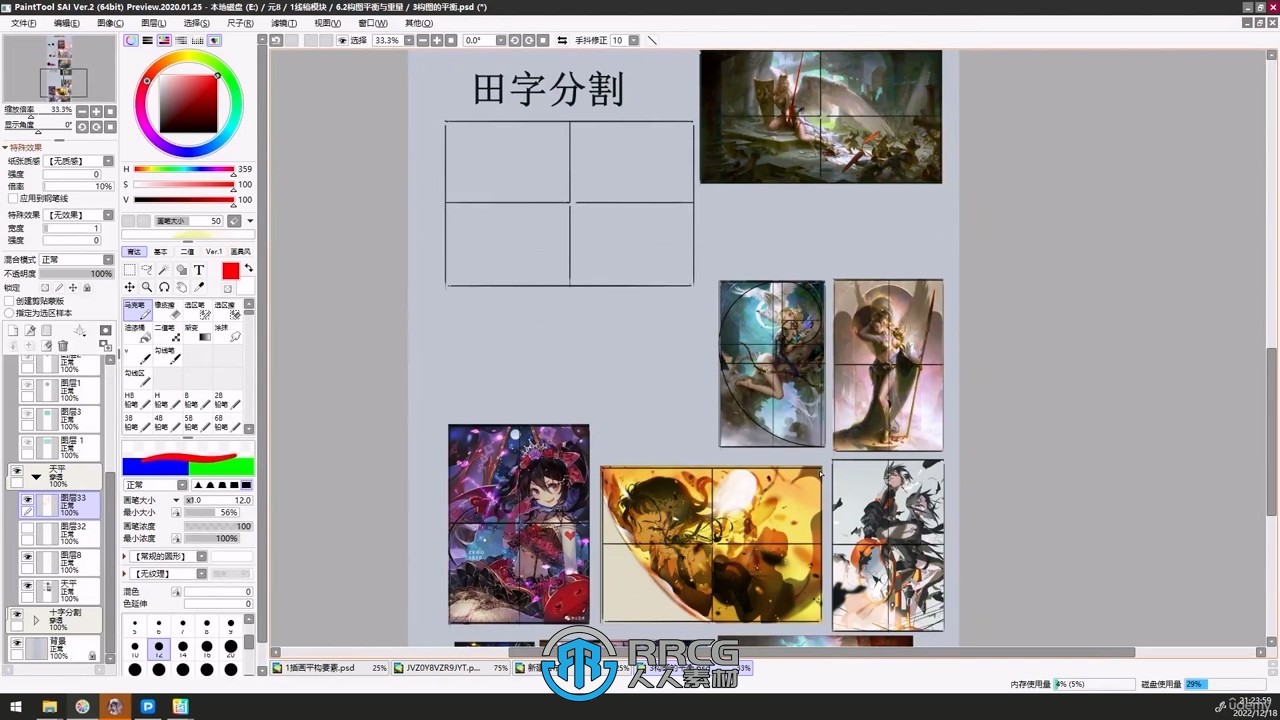Adjust the H hue slider
The image size is (1280, 720).
click(x=184, y=169)
